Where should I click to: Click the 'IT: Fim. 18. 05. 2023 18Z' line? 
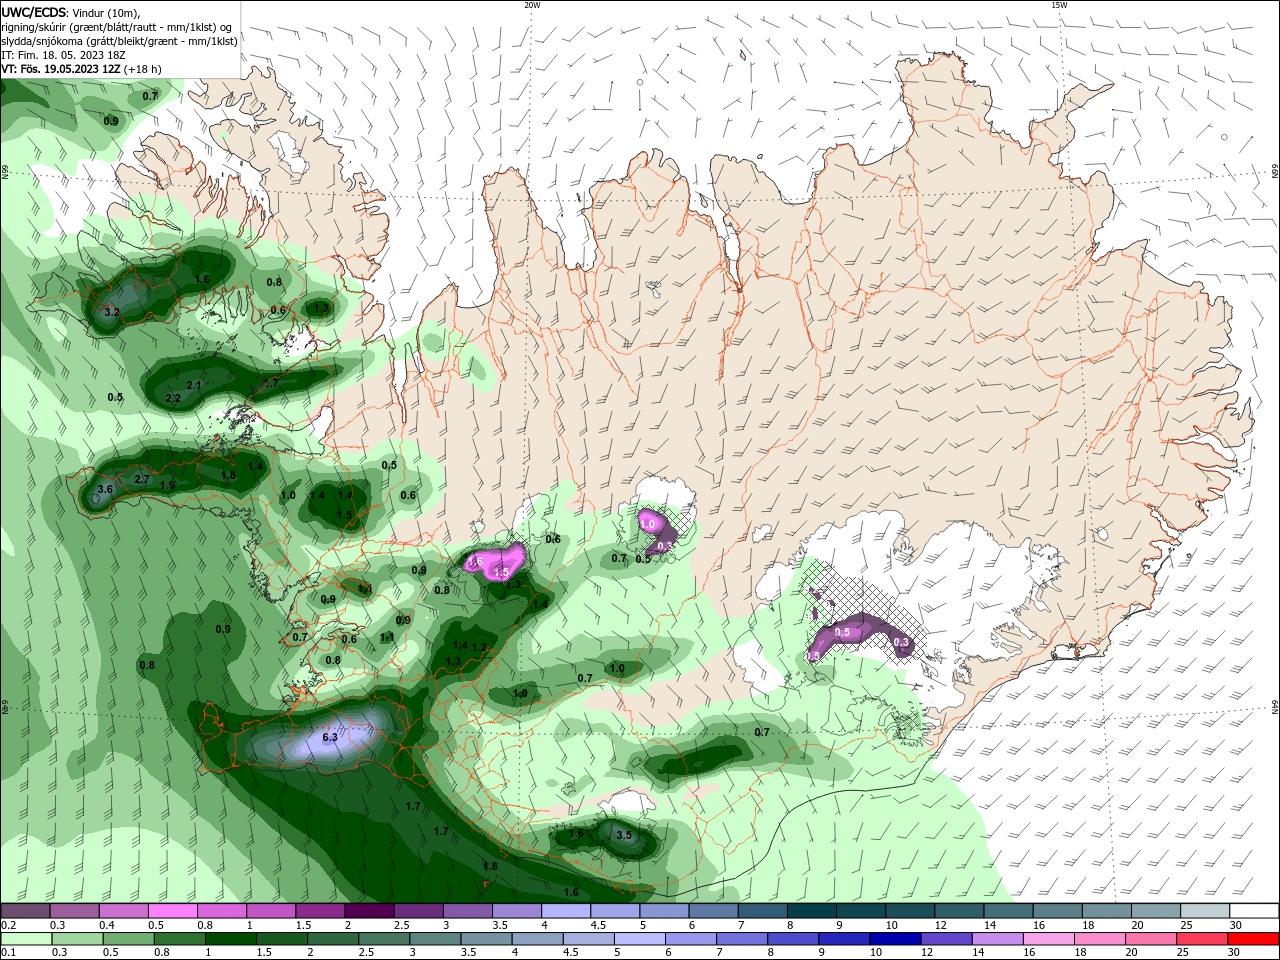pyautogui.click(x=62, y=55)
